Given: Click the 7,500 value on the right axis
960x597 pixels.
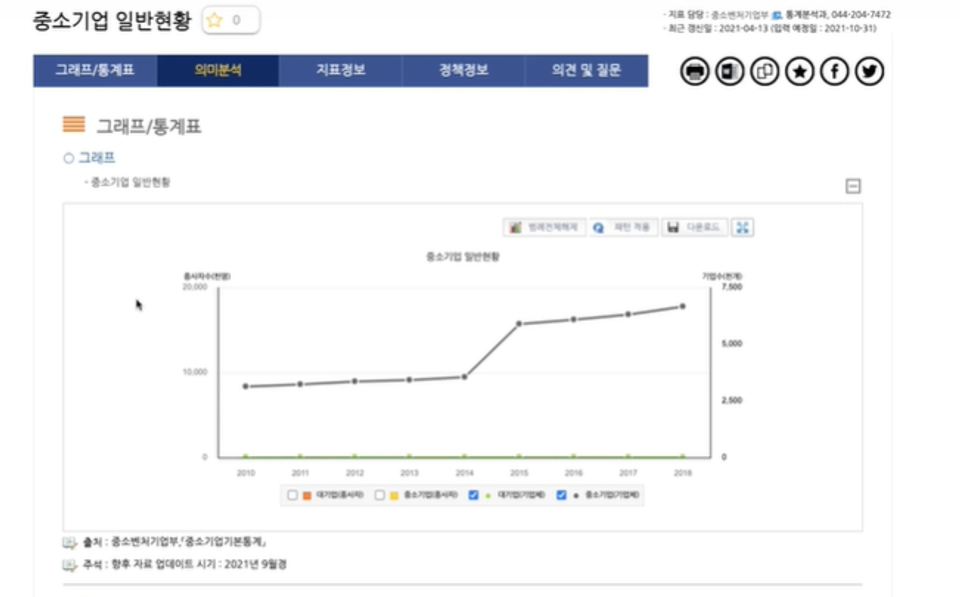Looking at the screenshot, I should pyautogui.click(x=732, y=287).
